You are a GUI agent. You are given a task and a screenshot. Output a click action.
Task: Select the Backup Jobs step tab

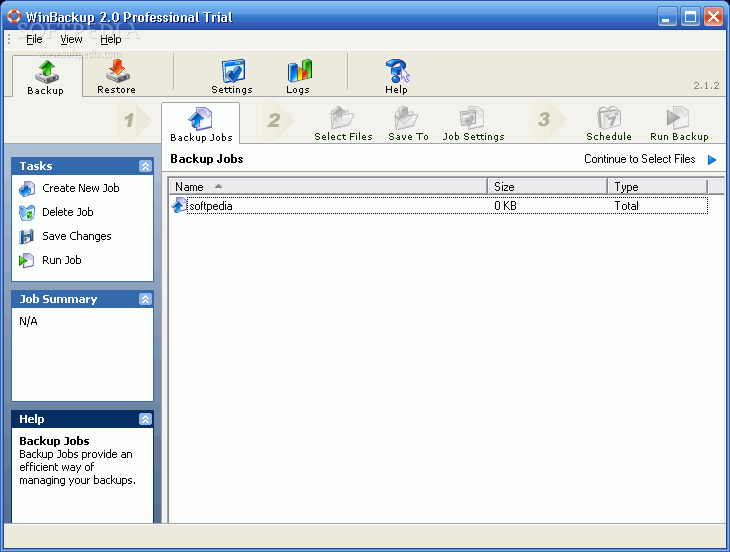[201, 124]
